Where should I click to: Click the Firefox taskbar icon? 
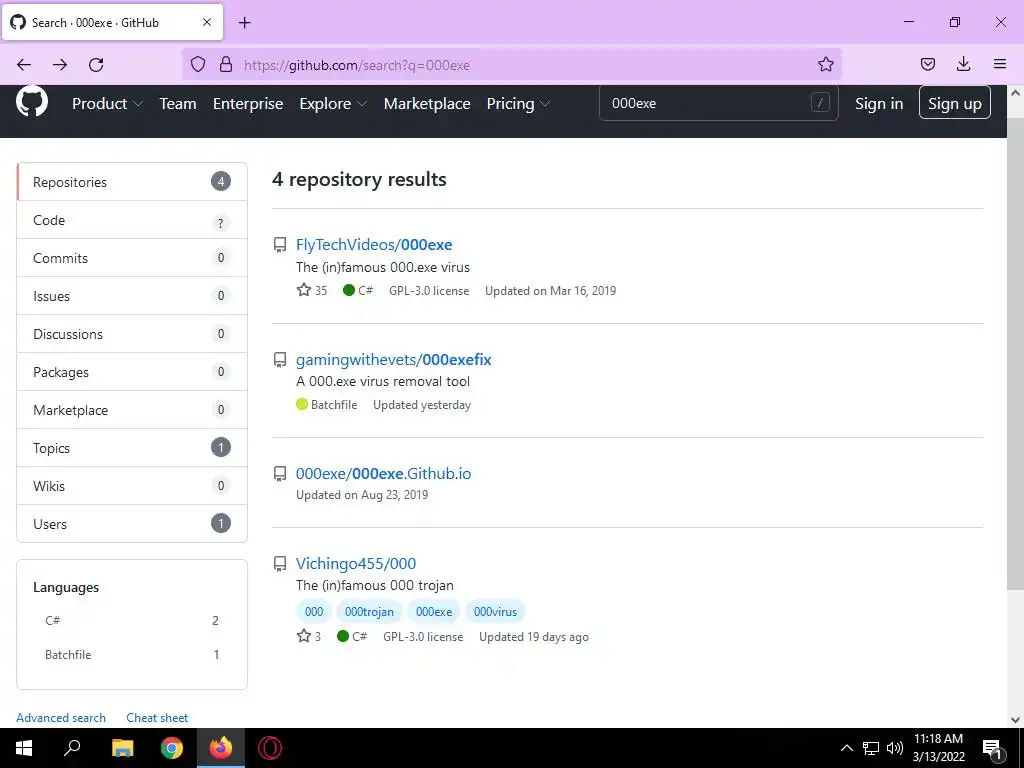(221, 748)
